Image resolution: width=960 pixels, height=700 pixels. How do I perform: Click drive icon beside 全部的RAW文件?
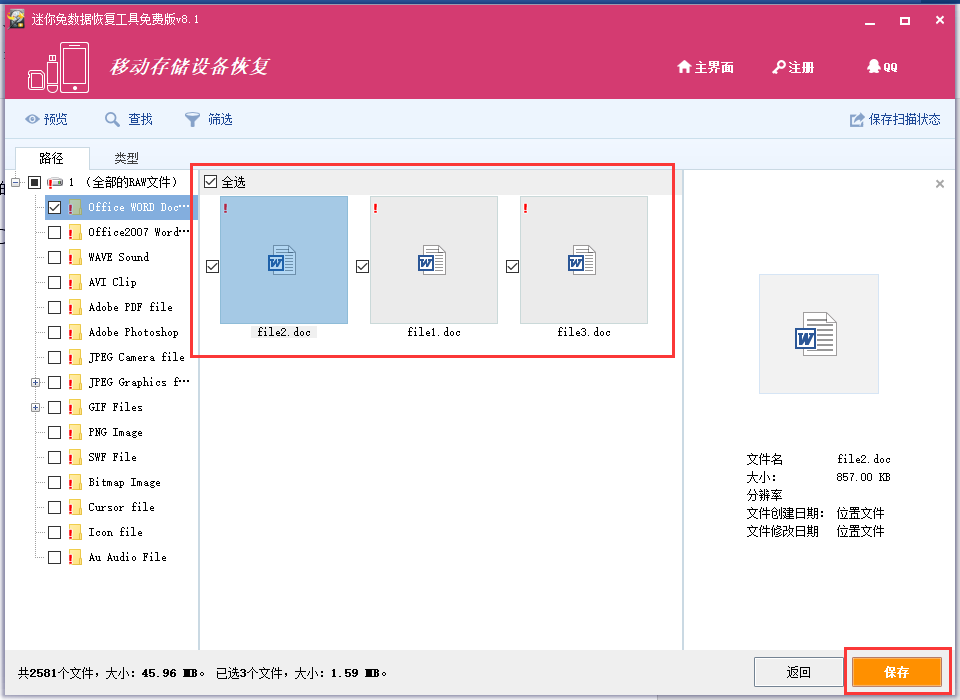(x=55, y=182)
